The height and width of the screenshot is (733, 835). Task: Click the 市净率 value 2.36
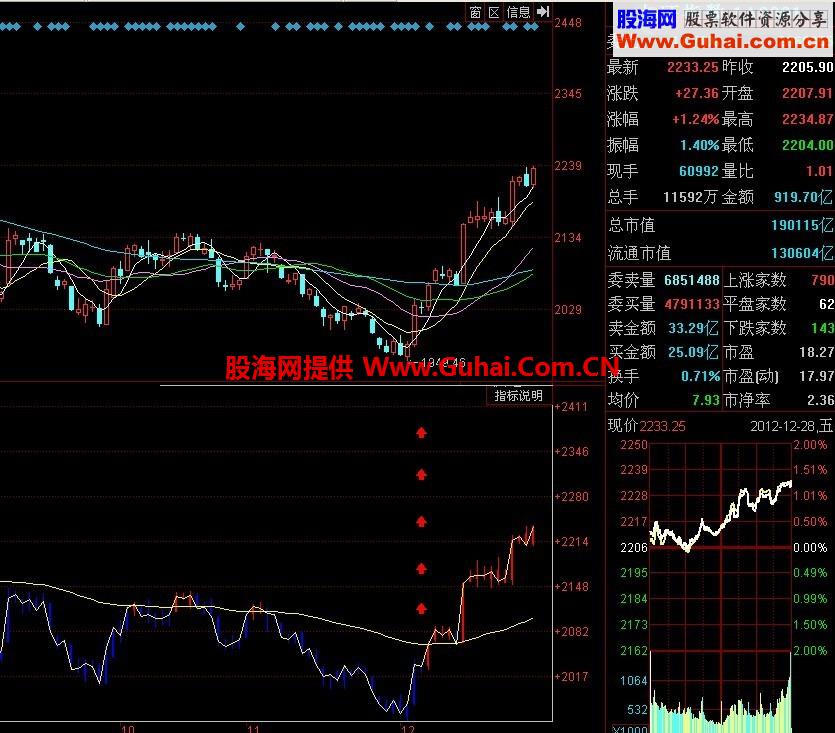coord(821,400)
